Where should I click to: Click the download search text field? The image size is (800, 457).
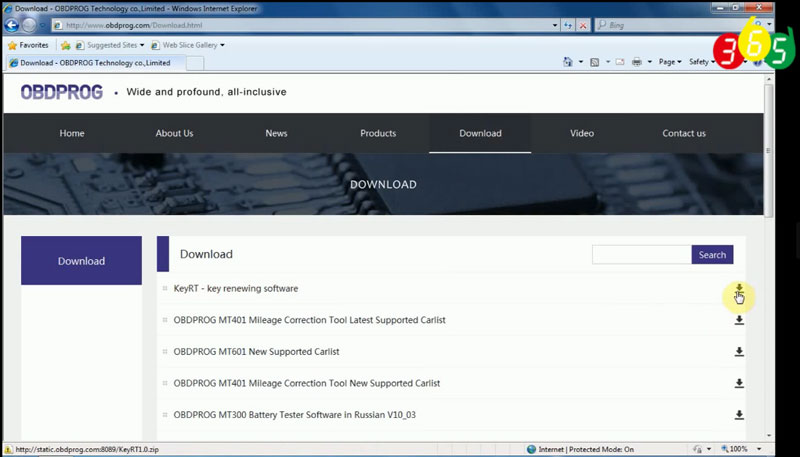point(642,255)
